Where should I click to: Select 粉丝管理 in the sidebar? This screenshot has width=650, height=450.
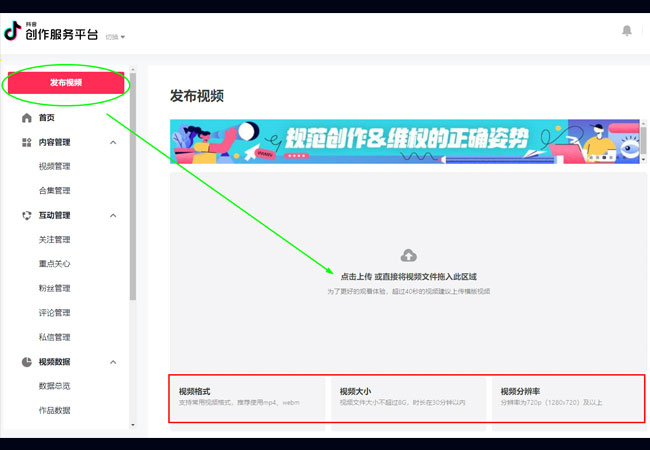(x=54, y=288)
